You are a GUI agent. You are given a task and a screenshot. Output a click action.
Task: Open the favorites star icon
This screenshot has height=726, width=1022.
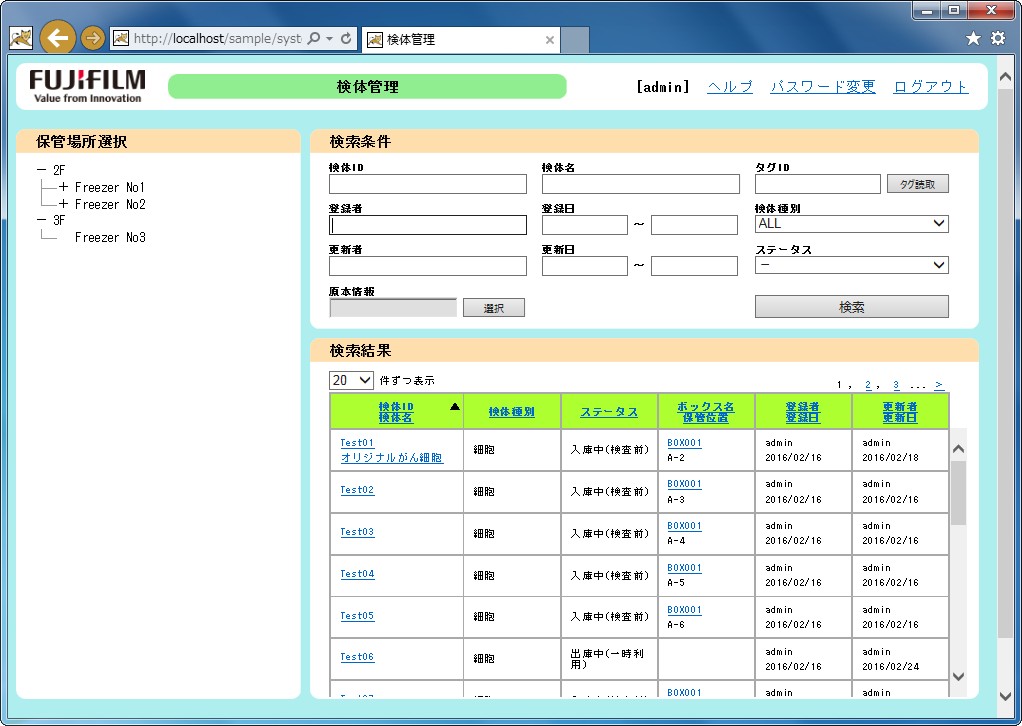973,38
